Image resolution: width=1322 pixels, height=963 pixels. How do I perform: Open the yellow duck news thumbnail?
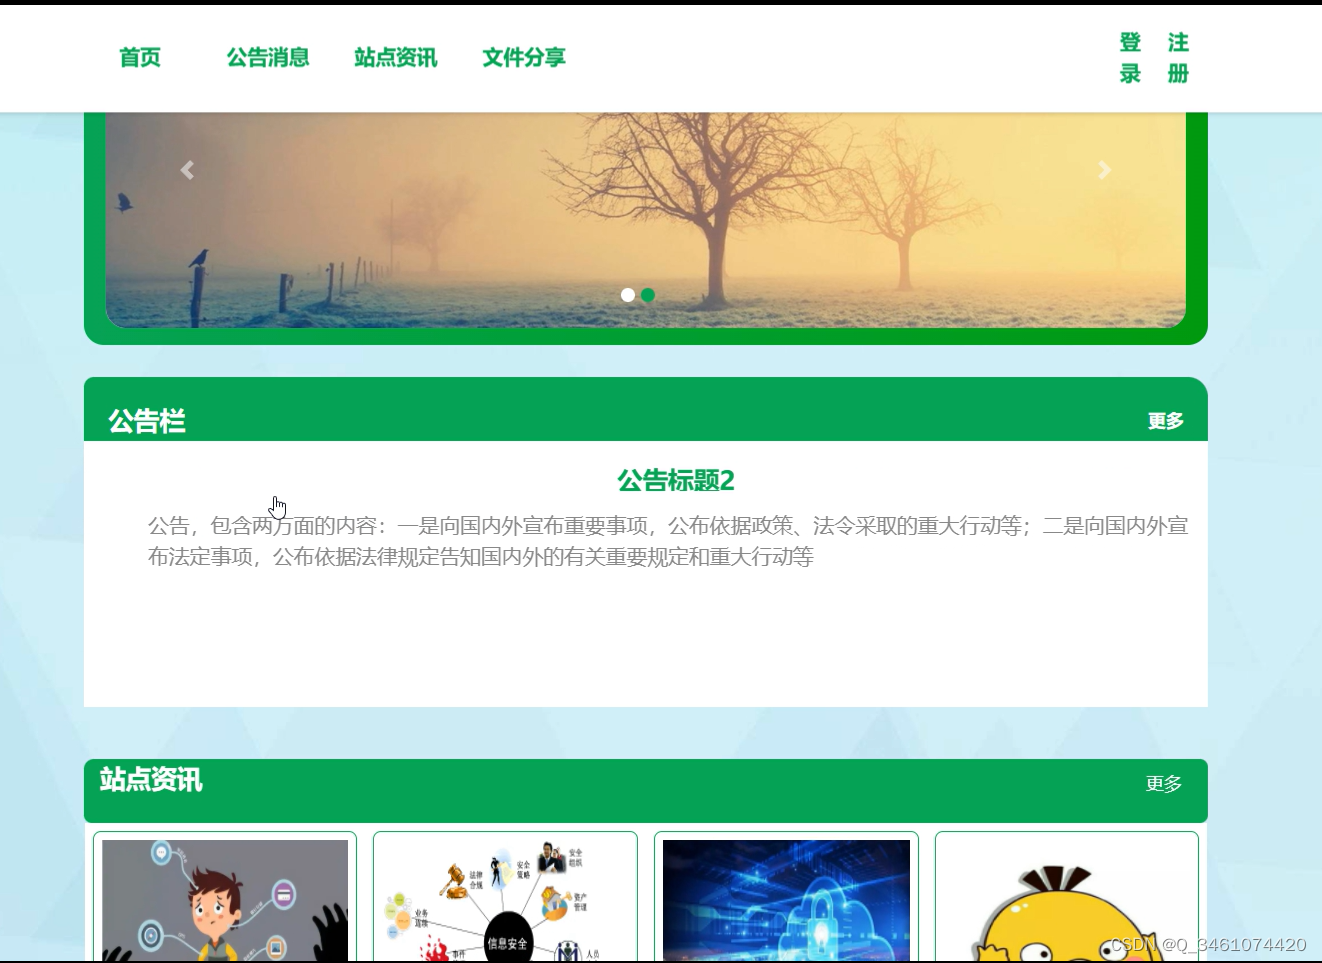[1067, 900]
